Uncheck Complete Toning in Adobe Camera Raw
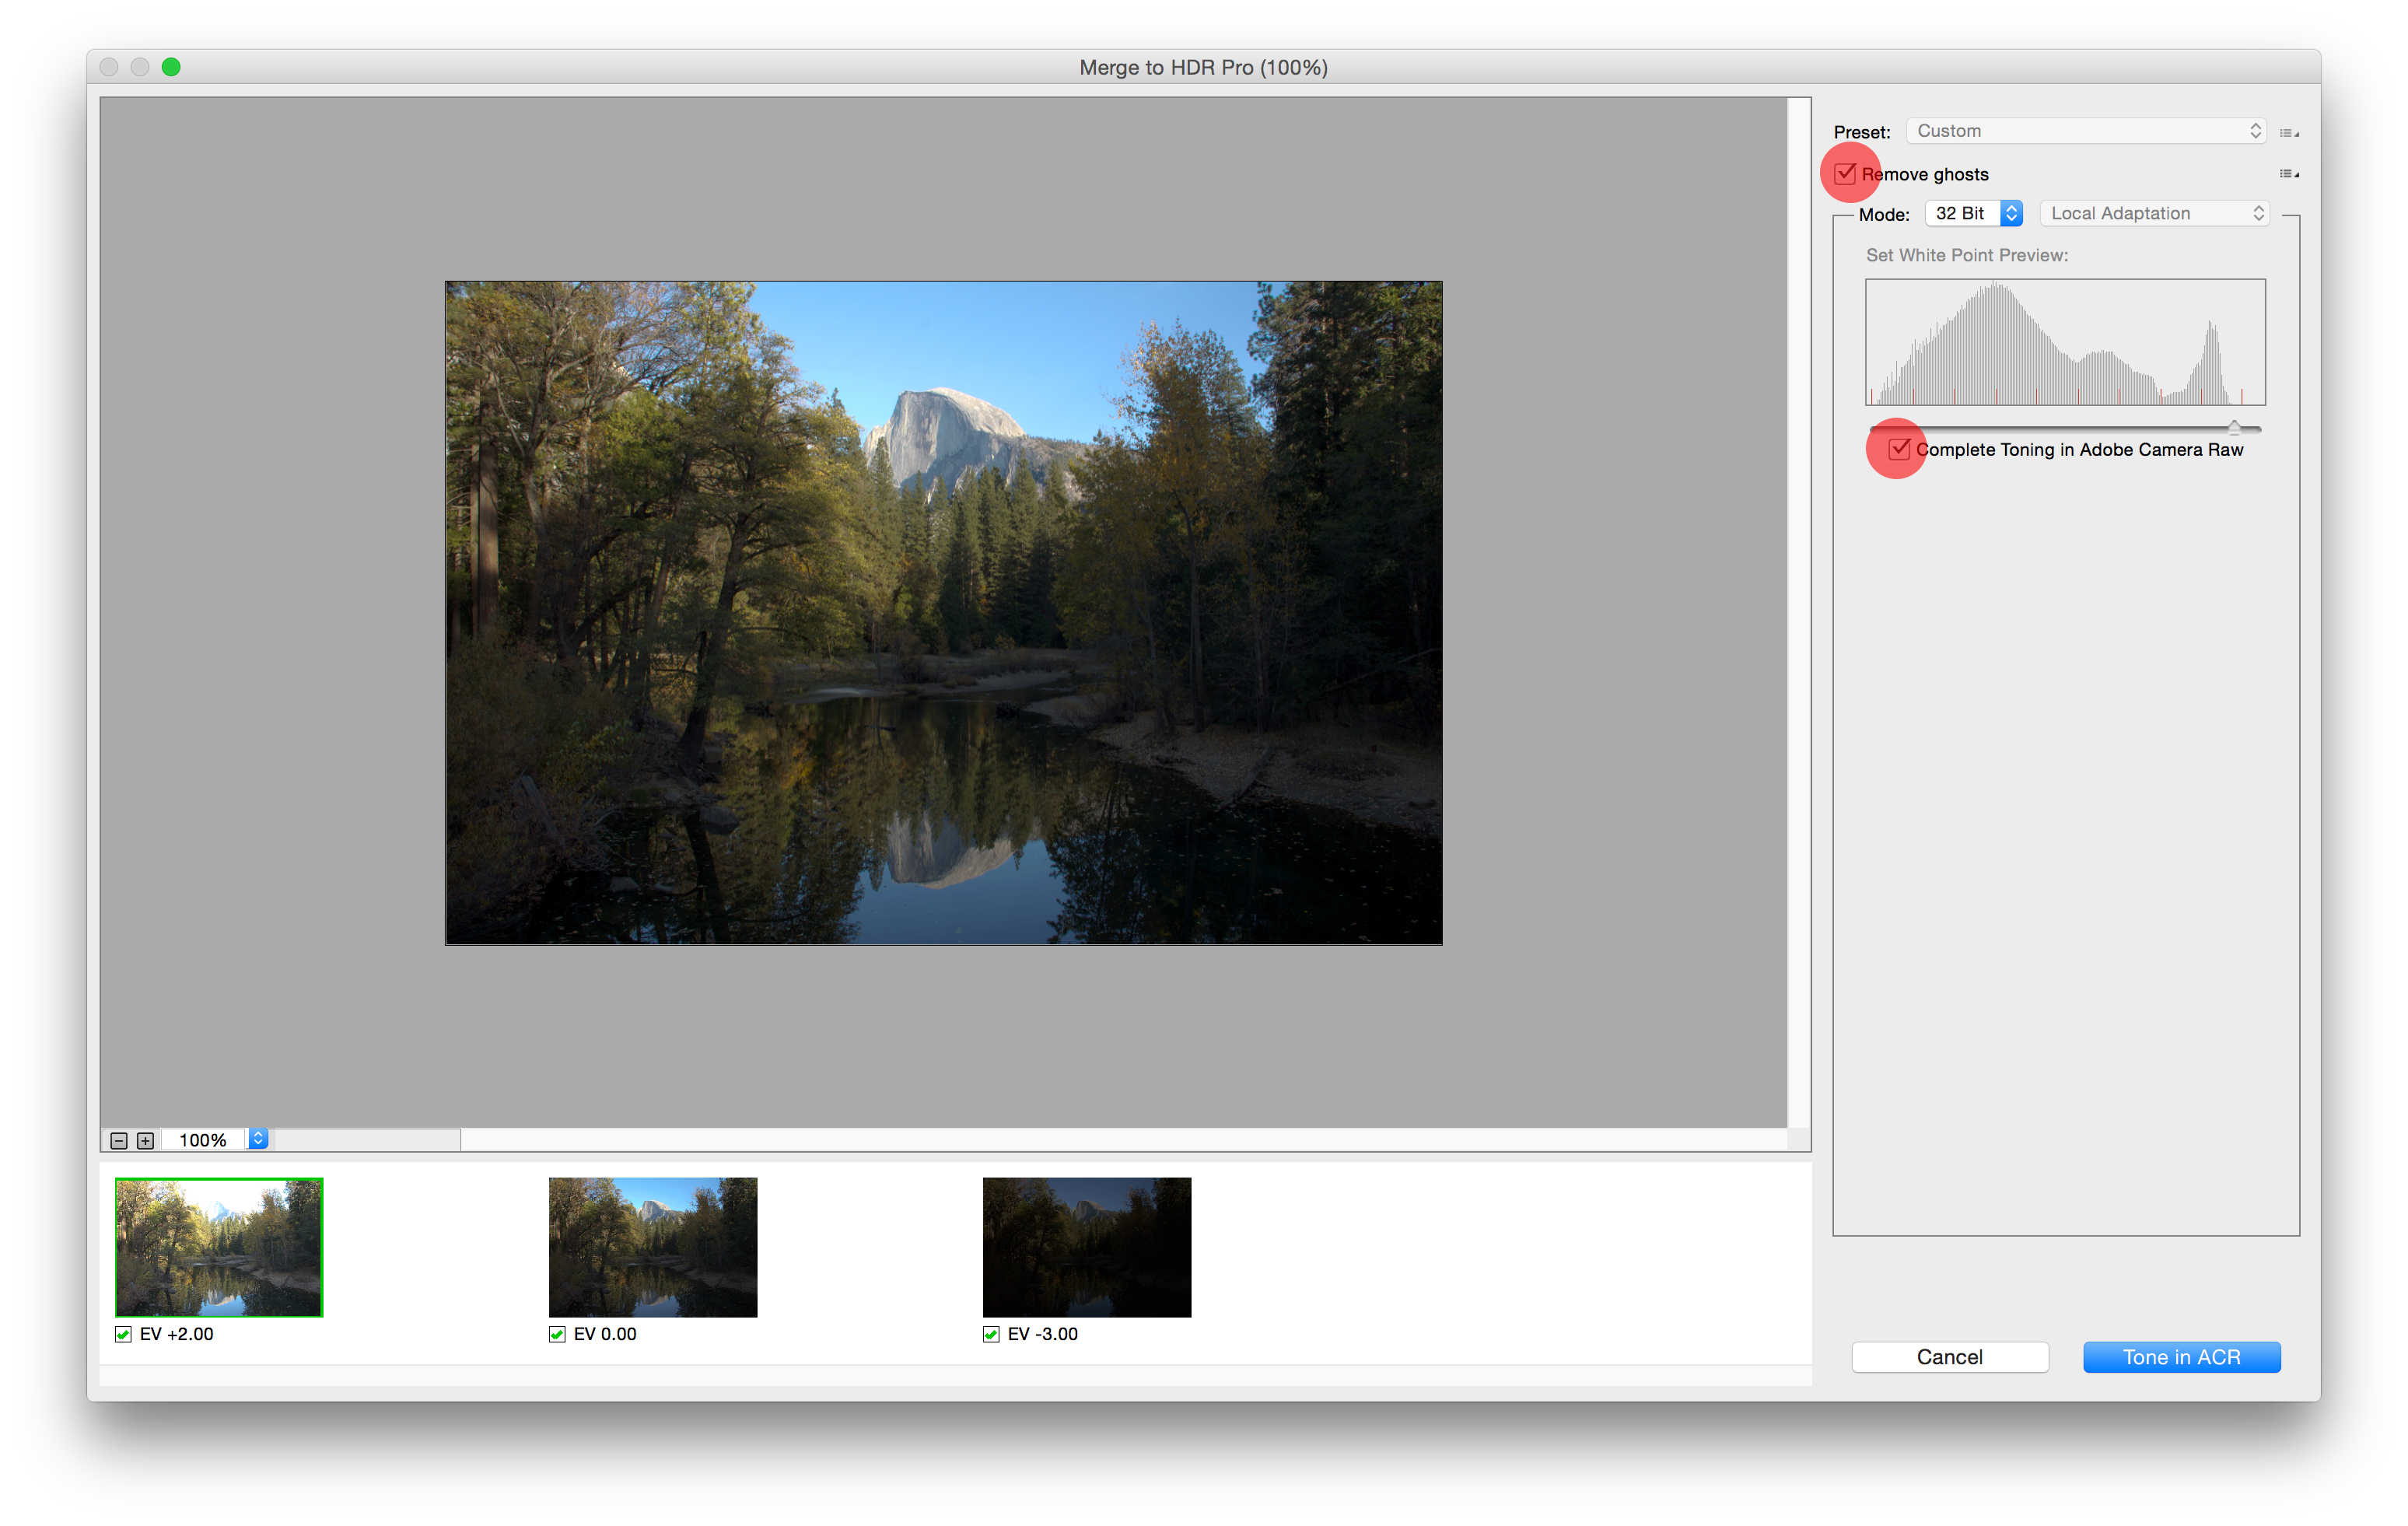Image resolution: width=2408 pixels, height=1526 pixels. pyautogui.click(x=1899, y=449)
